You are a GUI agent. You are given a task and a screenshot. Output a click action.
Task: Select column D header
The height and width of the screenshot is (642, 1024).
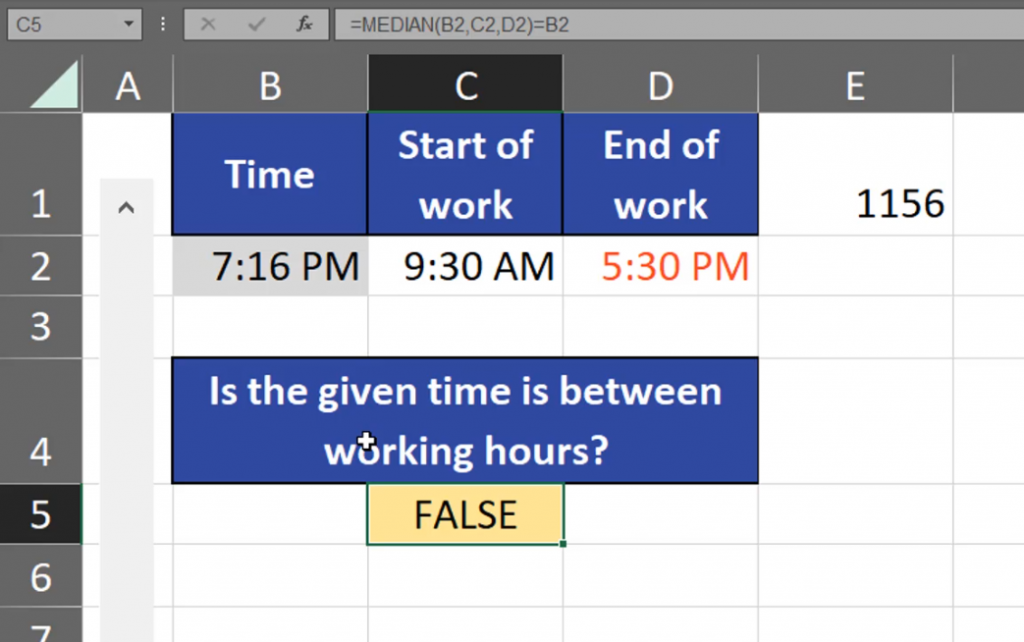660,87
